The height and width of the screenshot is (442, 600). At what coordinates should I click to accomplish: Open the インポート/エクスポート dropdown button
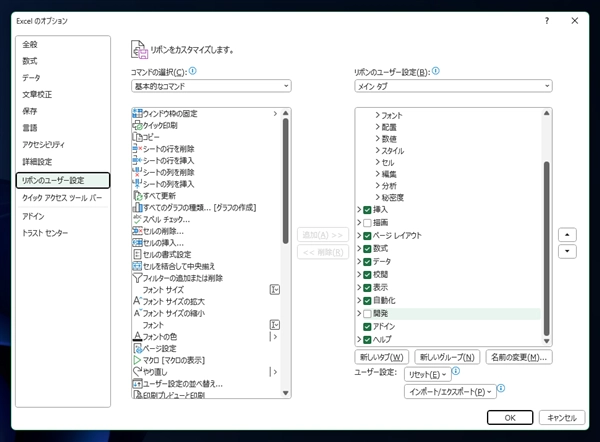(450, 392)
